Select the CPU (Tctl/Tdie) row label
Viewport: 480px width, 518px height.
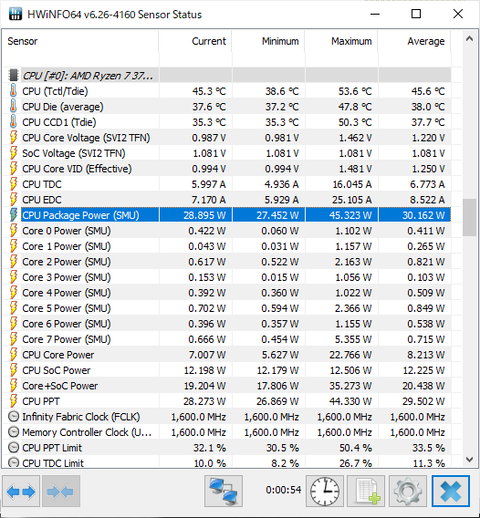click(55, 91)
